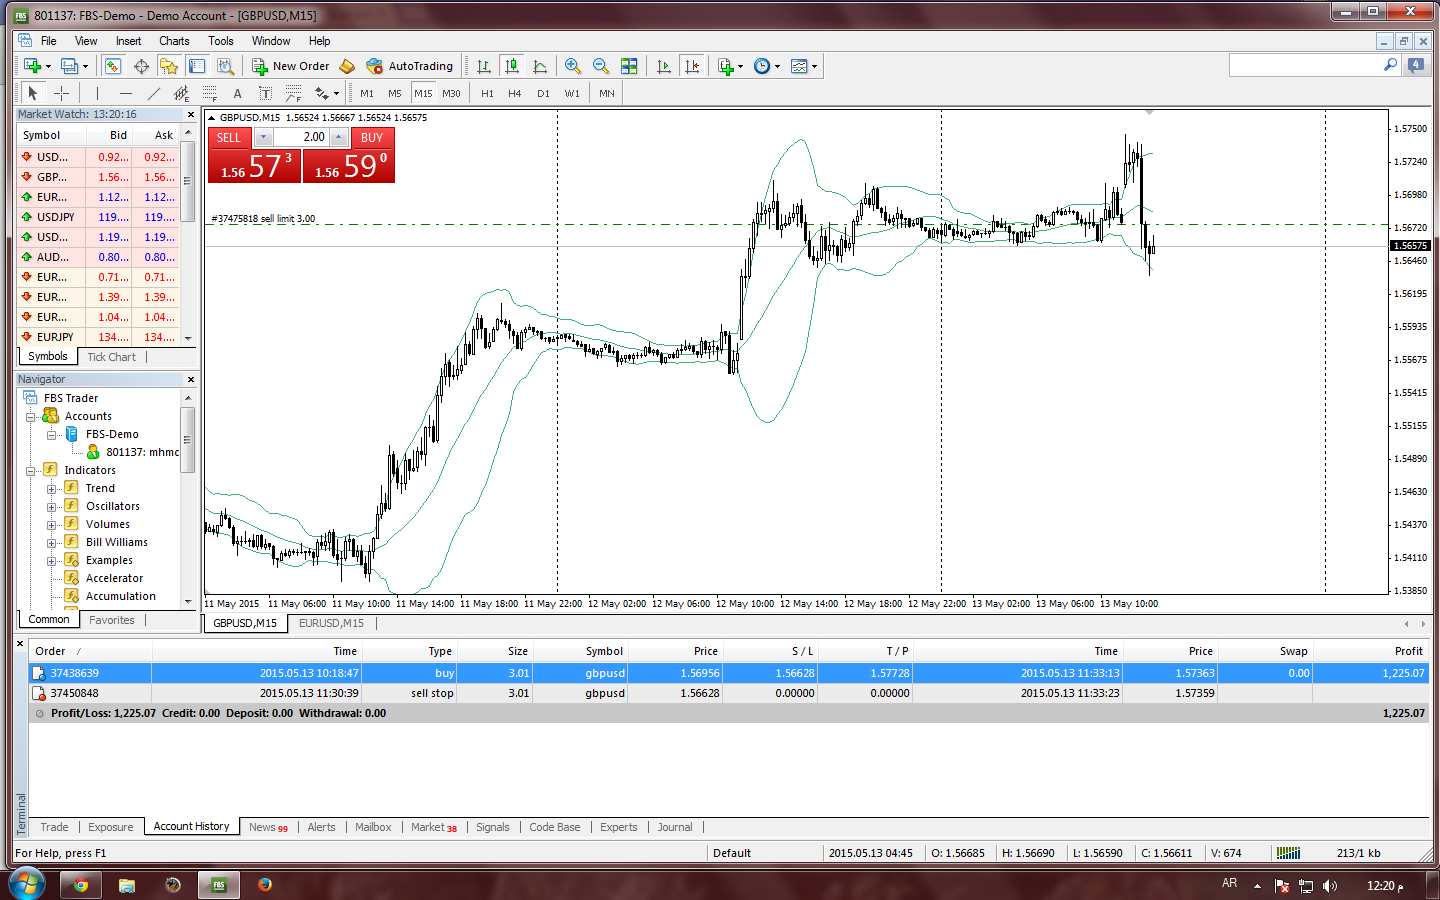Toggle the Navigator panel star-folder icon
The width and height of the screenshot is (1440, 900).
(x=169, y=66)
